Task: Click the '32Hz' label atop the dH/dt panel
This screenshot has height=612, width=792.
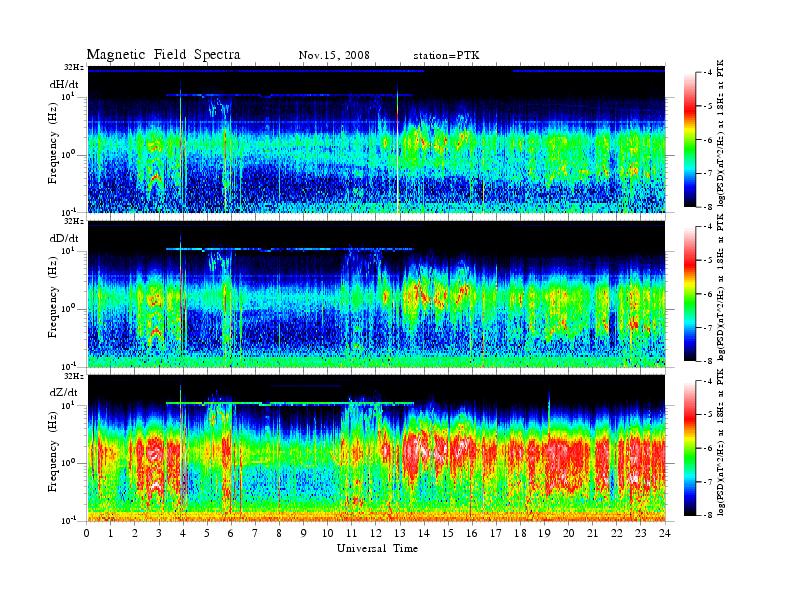Action: click(x=74, y=66)
